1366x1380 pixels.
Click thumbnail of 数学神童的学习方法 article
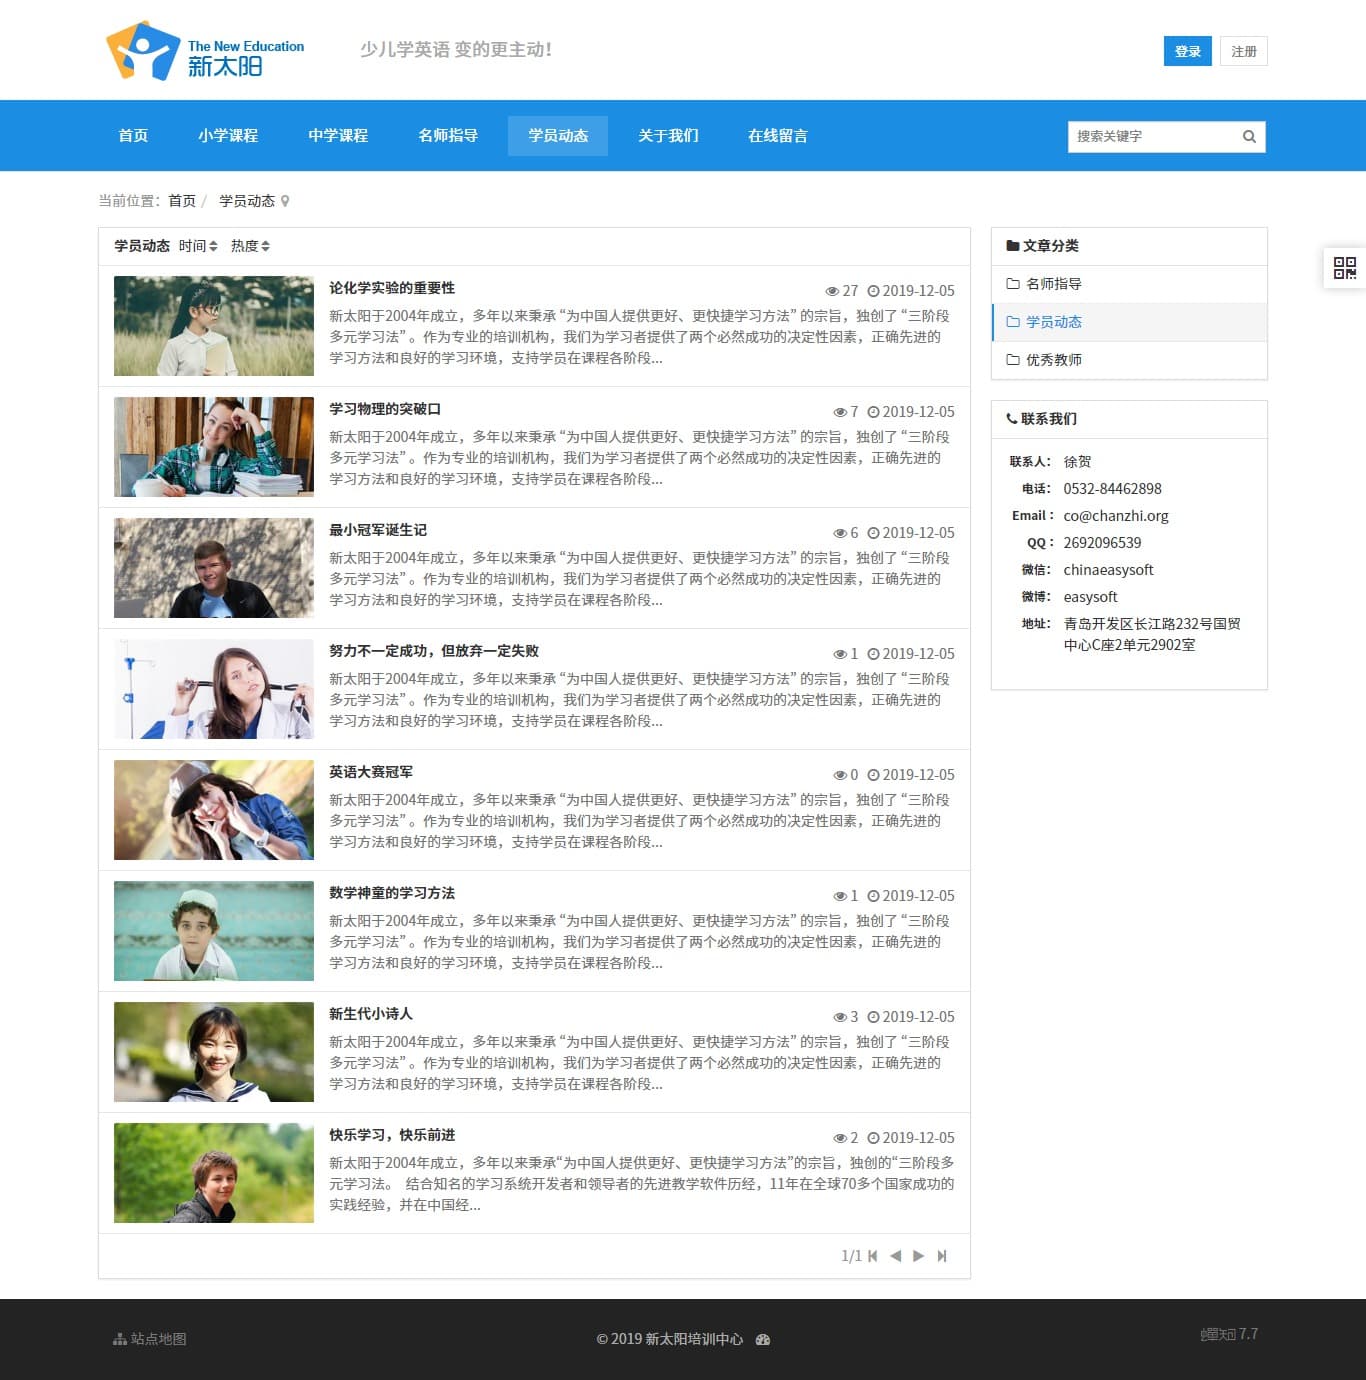click(214, 931)
